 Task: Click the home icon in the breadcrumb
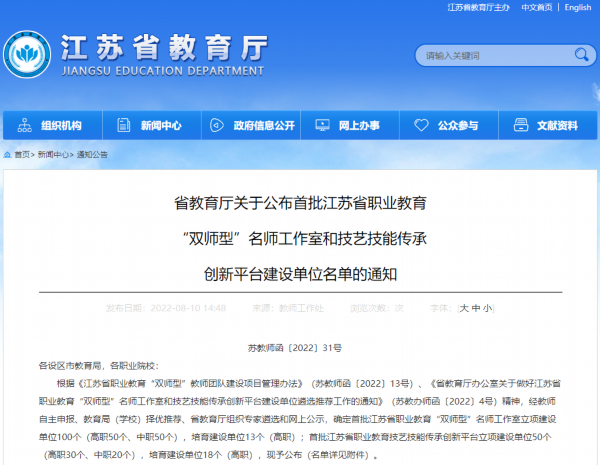tap(7, 155)
